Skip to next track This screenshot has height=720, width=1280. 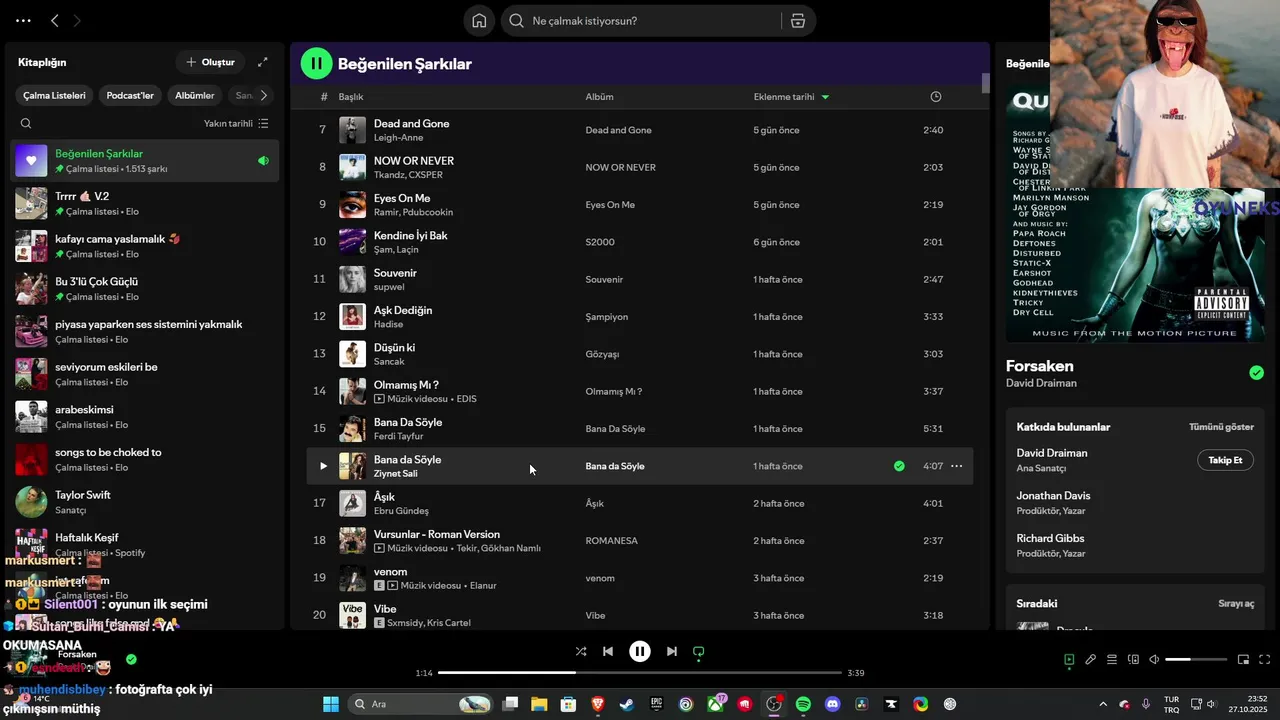672,652
